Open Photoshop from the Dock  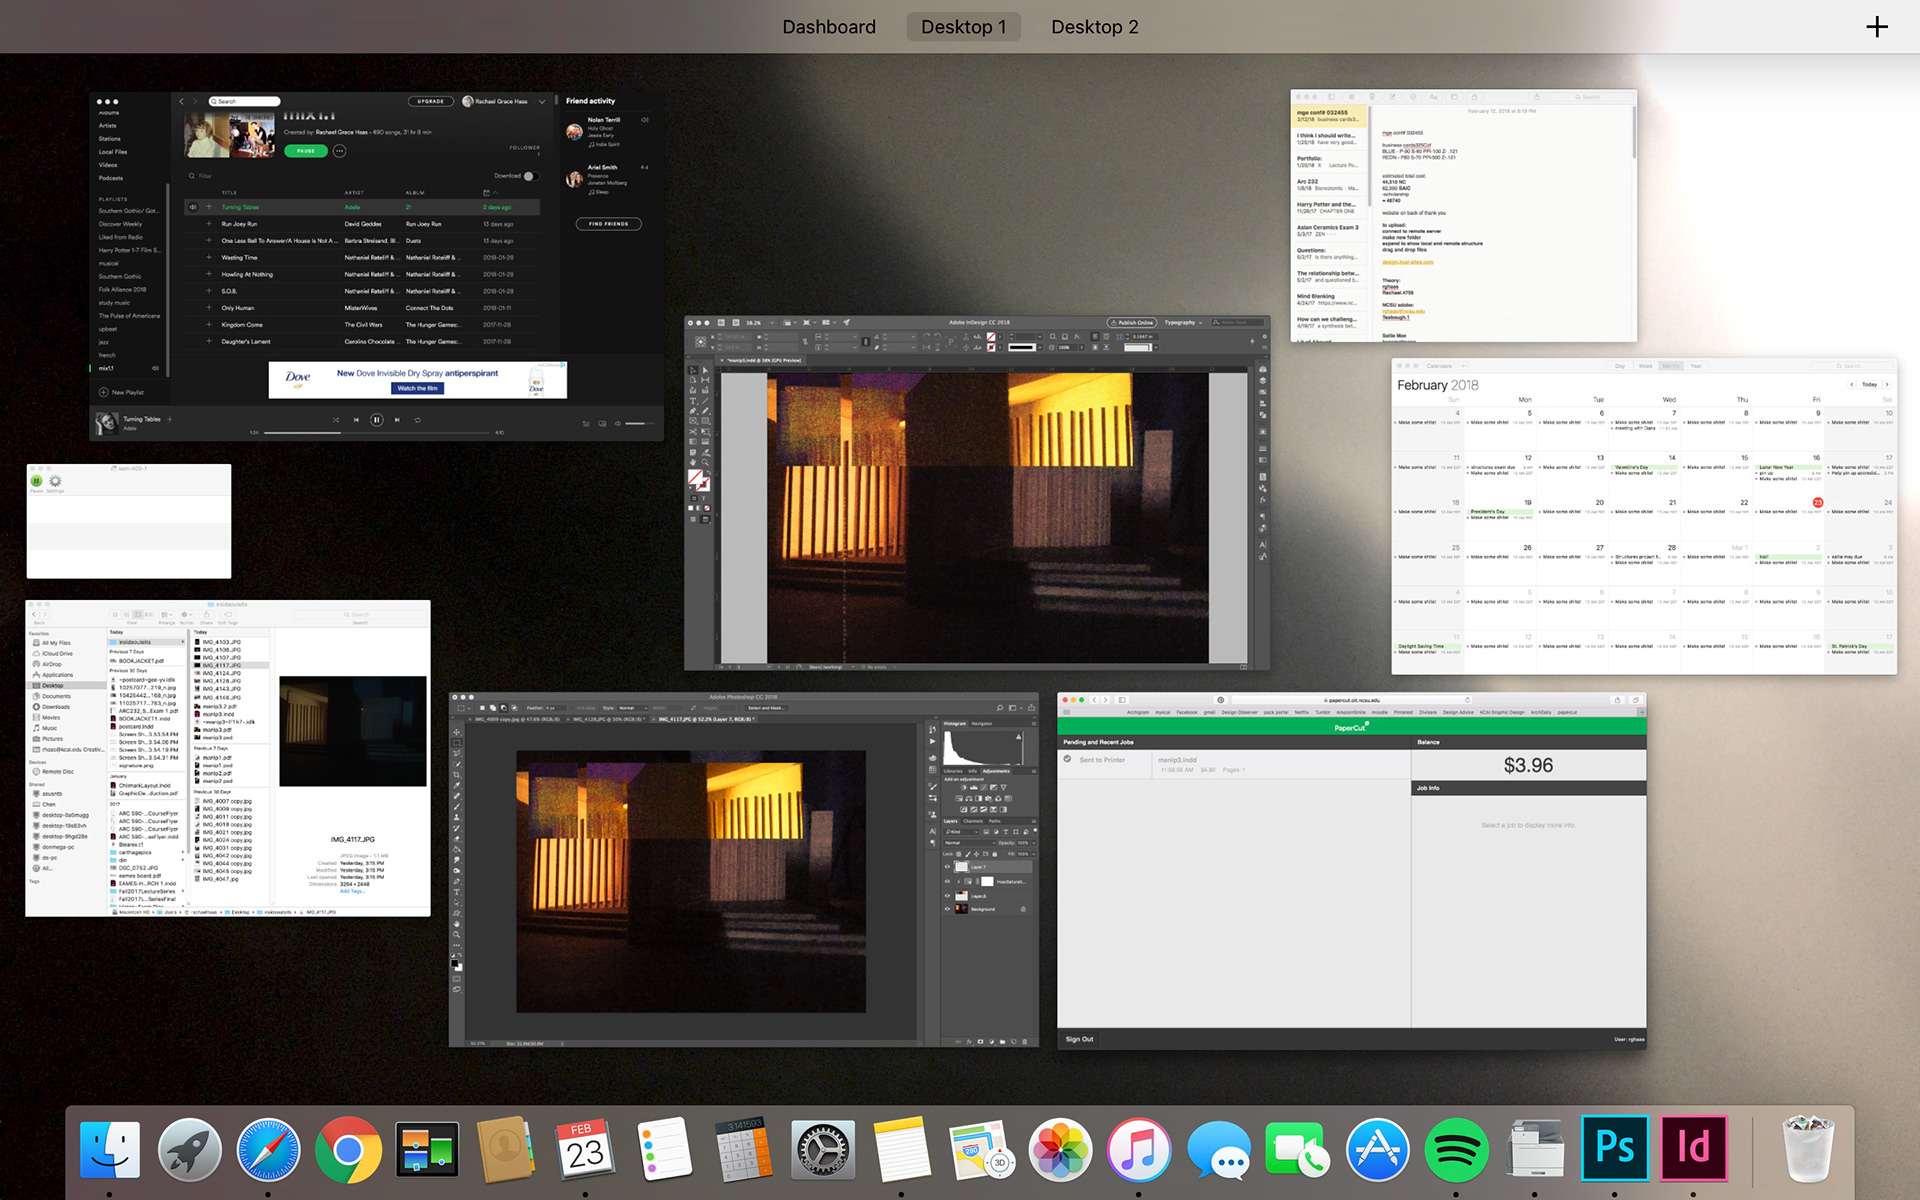click(x=1614, y=1149)
